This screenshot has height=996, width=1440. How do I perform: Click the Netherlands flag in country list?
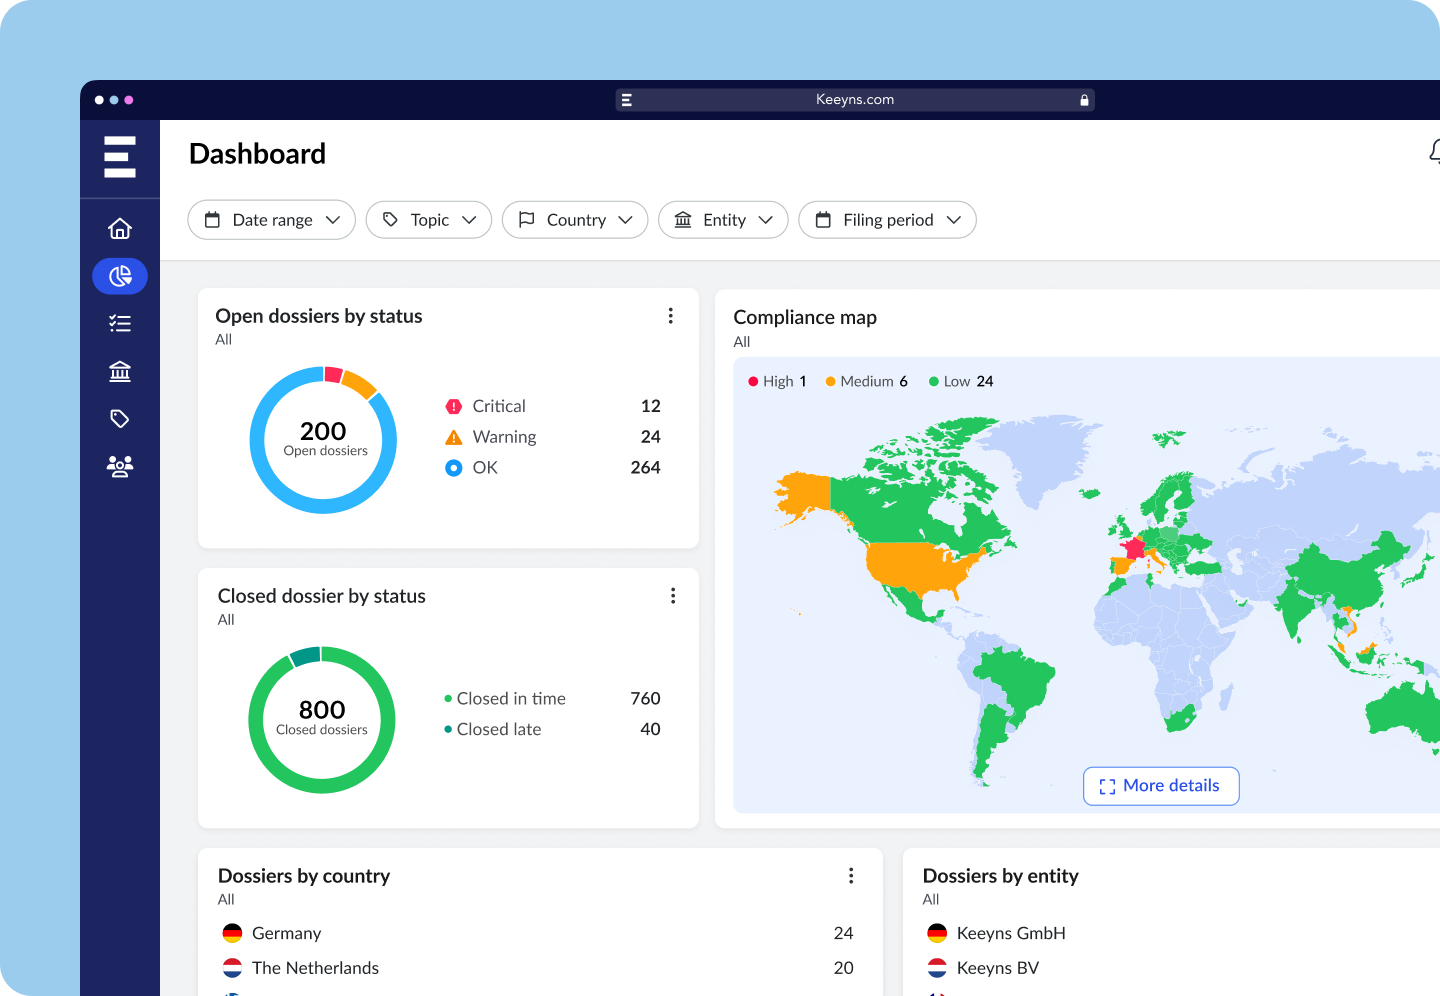tap(232, 968)
